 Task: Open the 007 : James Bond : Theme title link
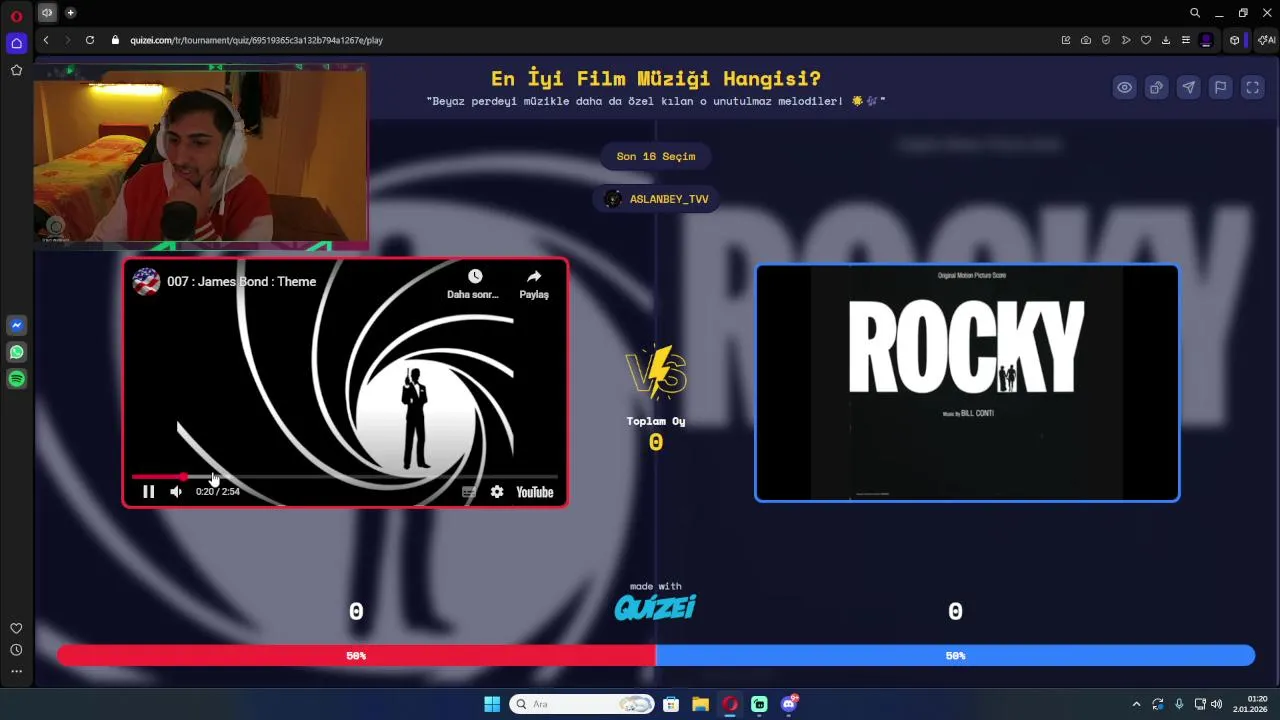(242, 282)
